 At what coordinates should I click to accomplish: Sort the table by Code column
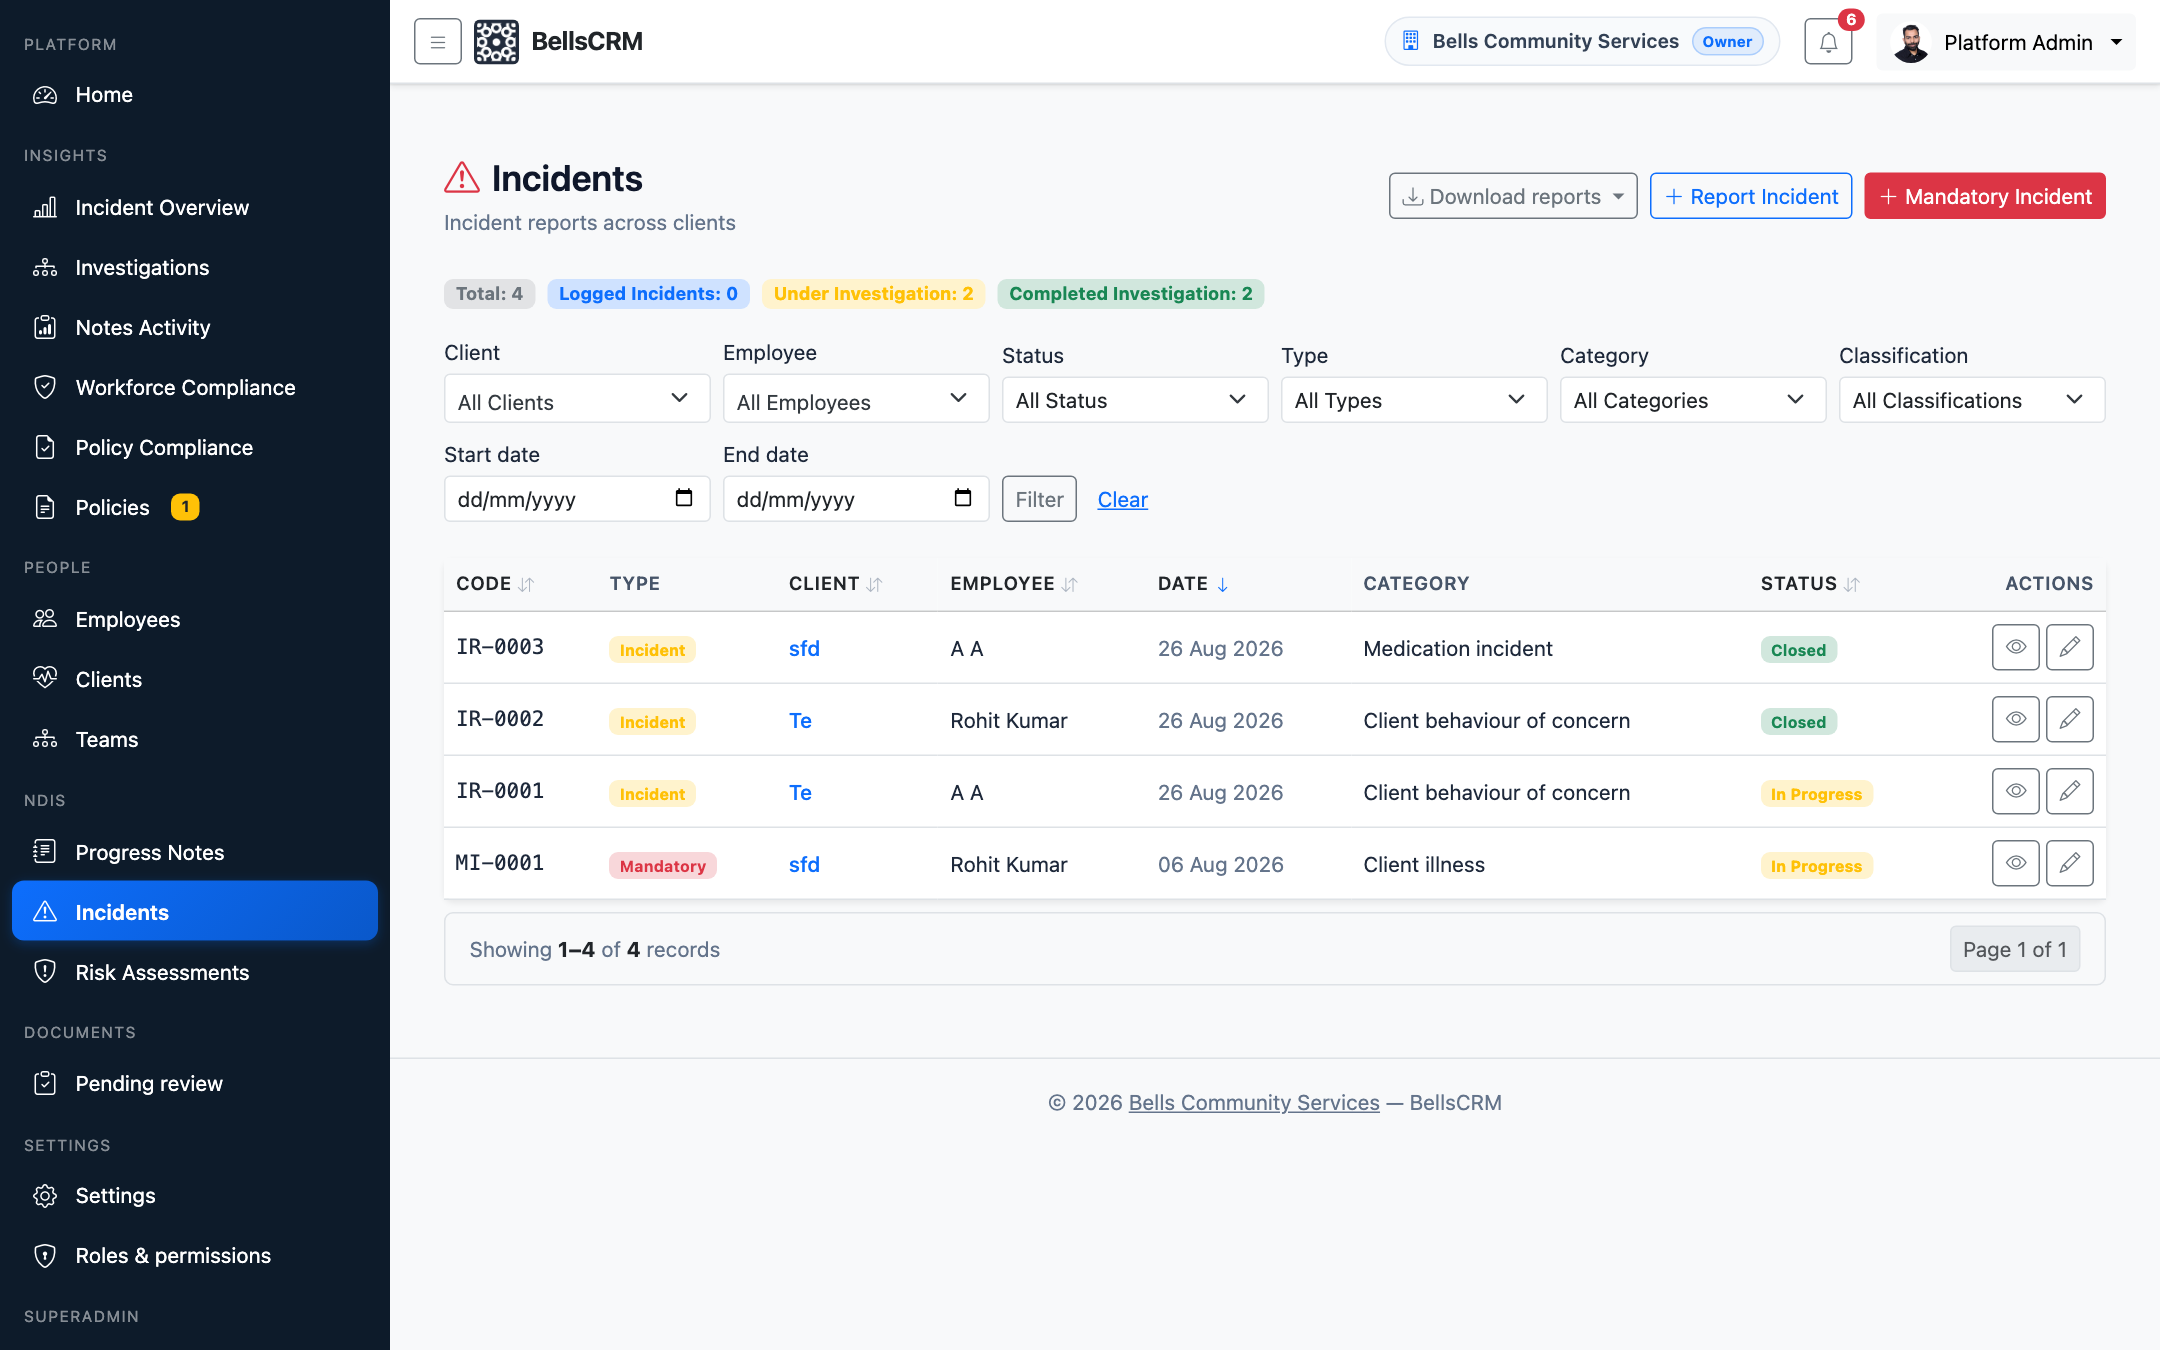tap(495, 584)
